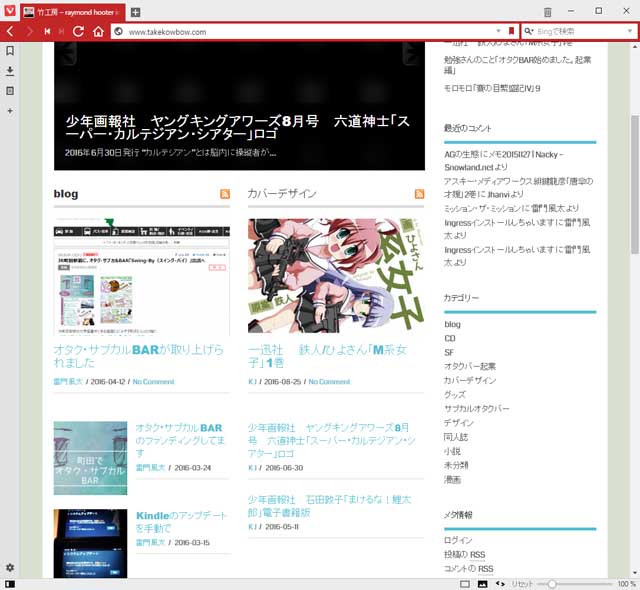The width and height of the screenshot is (640, 590).
Task: Open Vivaldi settings gear
Action: tap(10, 568)
